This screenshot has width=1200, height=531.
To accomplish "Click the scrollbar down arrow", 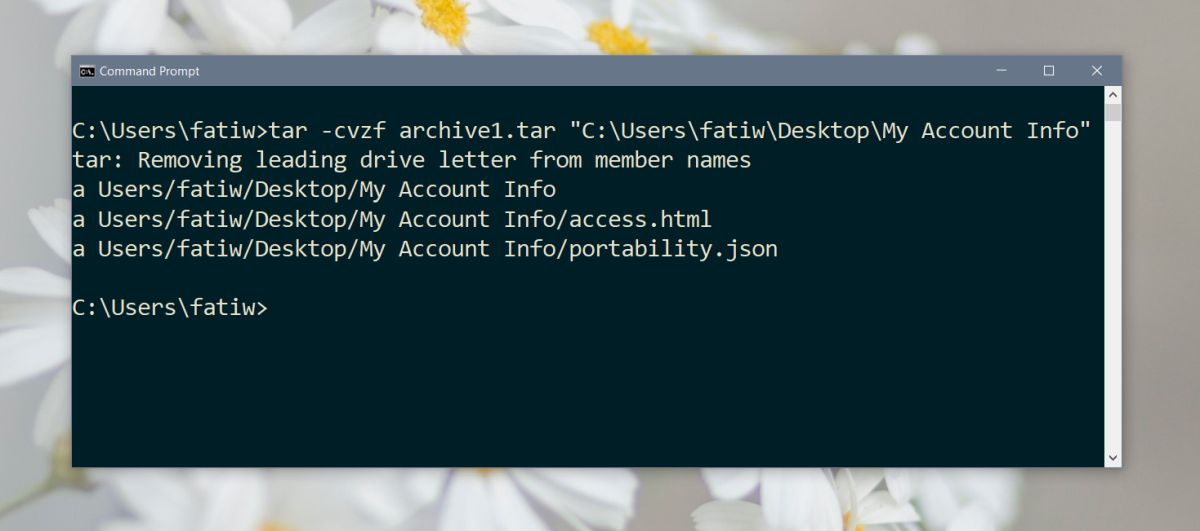I will (1113, 458).
